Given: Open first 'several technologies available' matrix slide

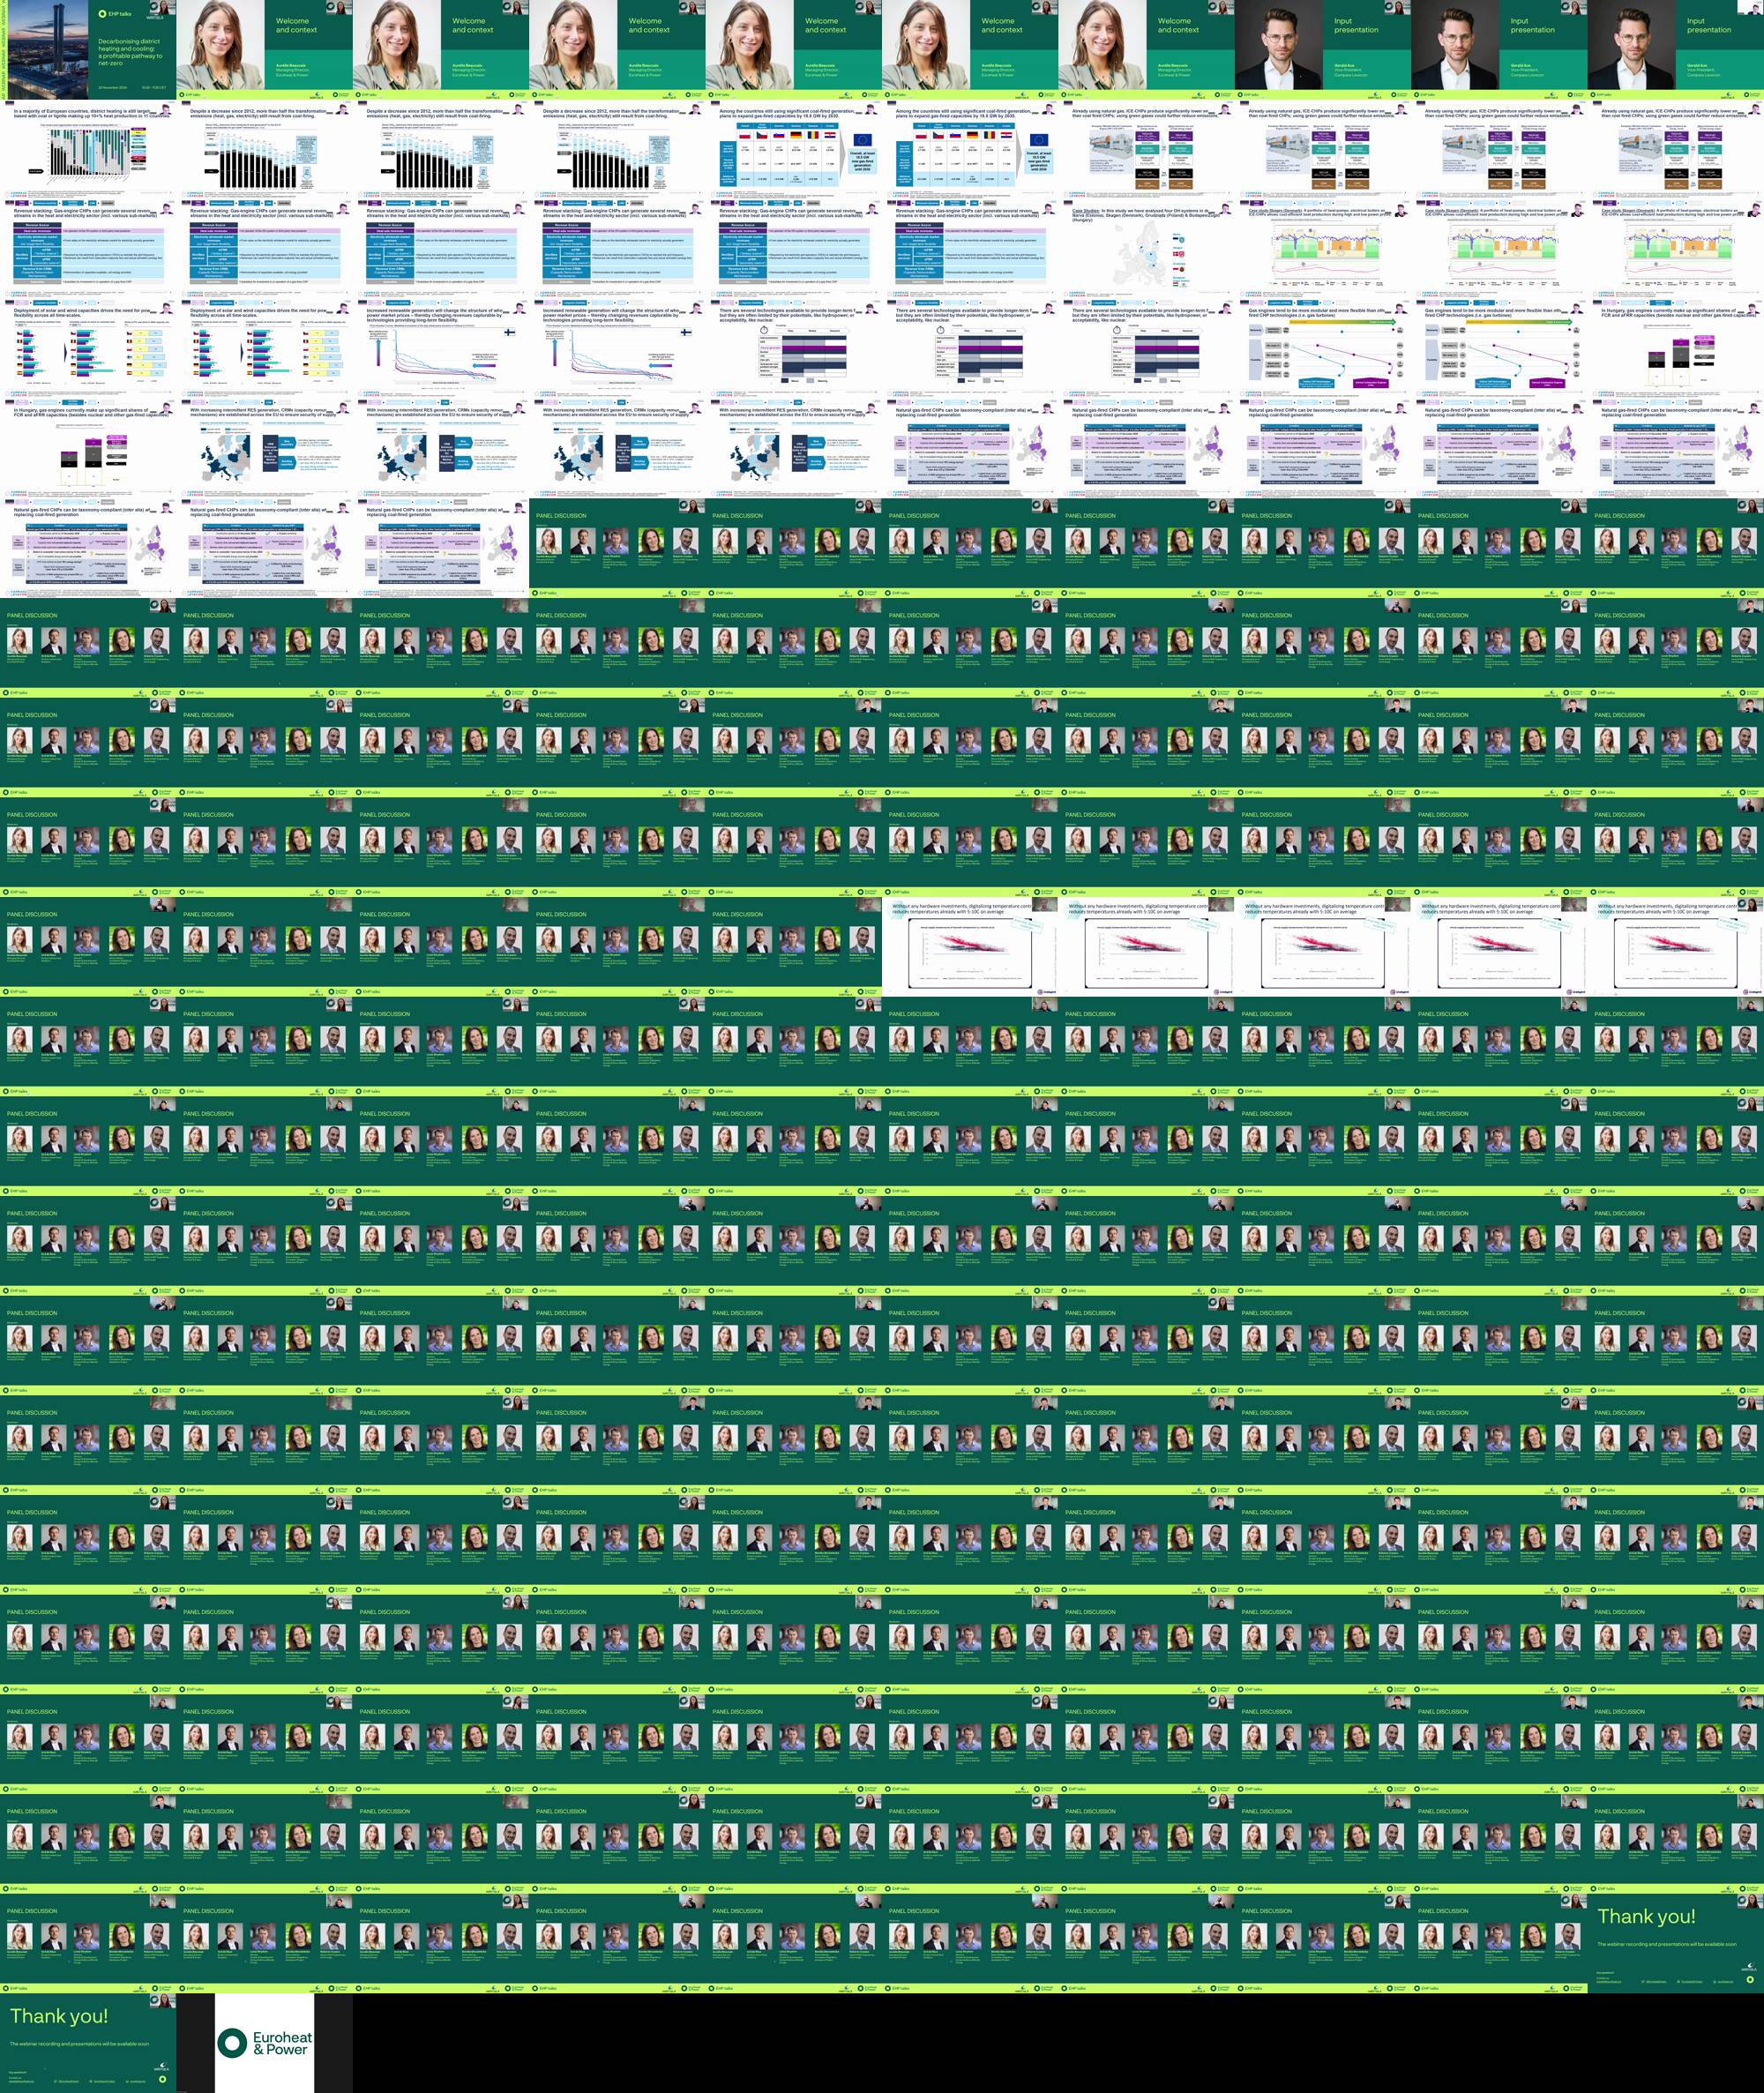Looking at the screenshot, I should click(x=793, y=347).
